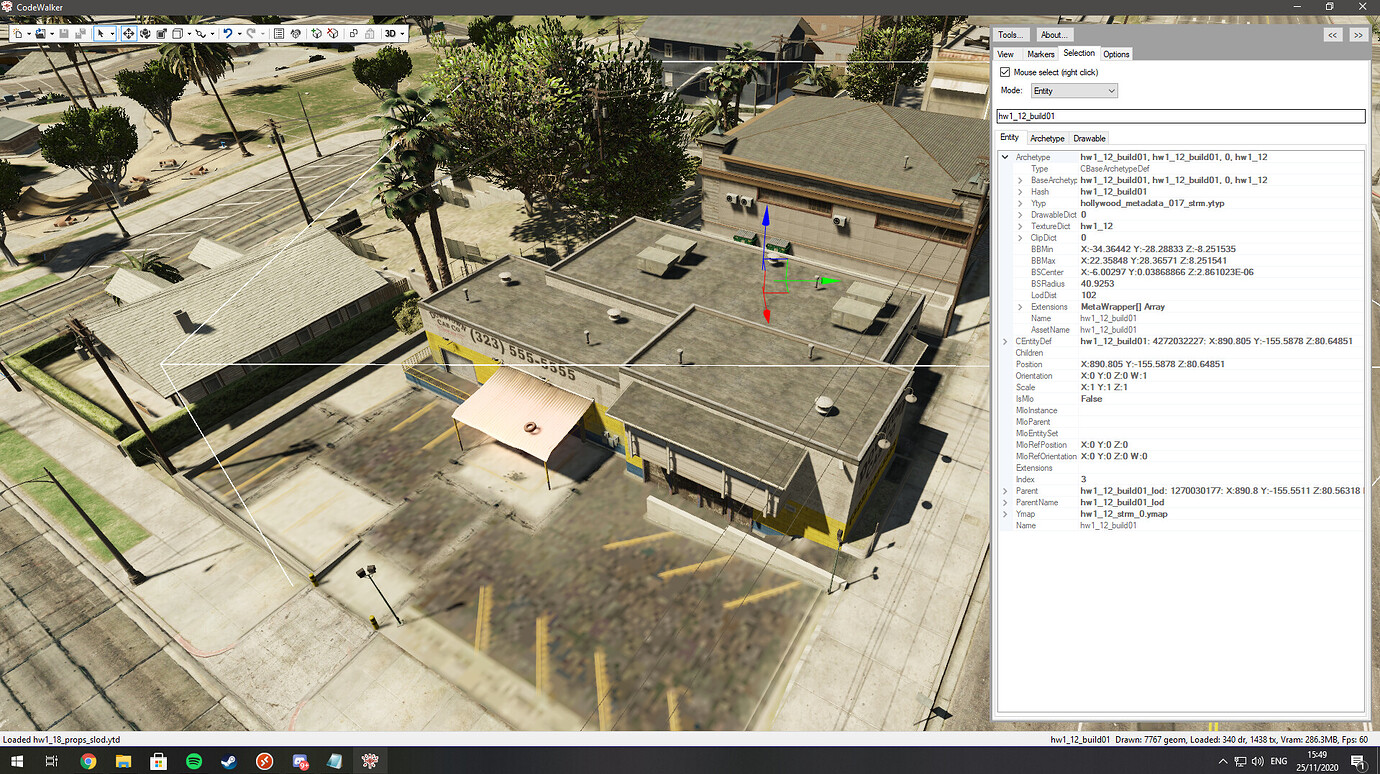Viewport: 1380px width, 774px height.
Task: Click the hw1_12_build01 search input field
Action: tap(1180, 115)
